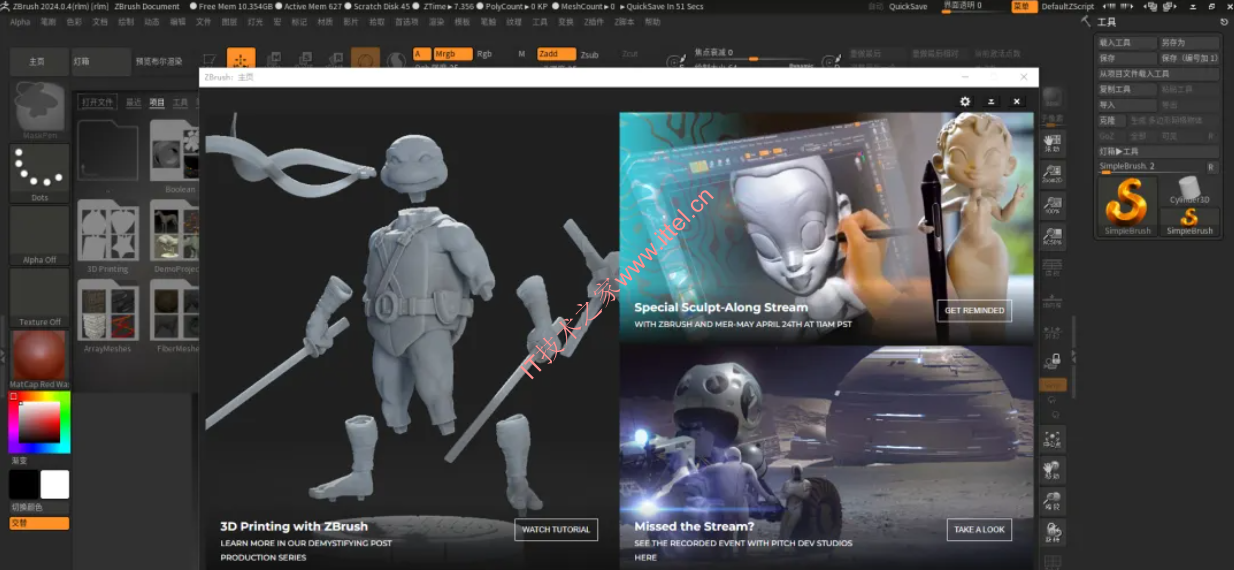Pick a color in the color picker square
The height and width of the screenshot is (570, 1234).
pos(39,423)
